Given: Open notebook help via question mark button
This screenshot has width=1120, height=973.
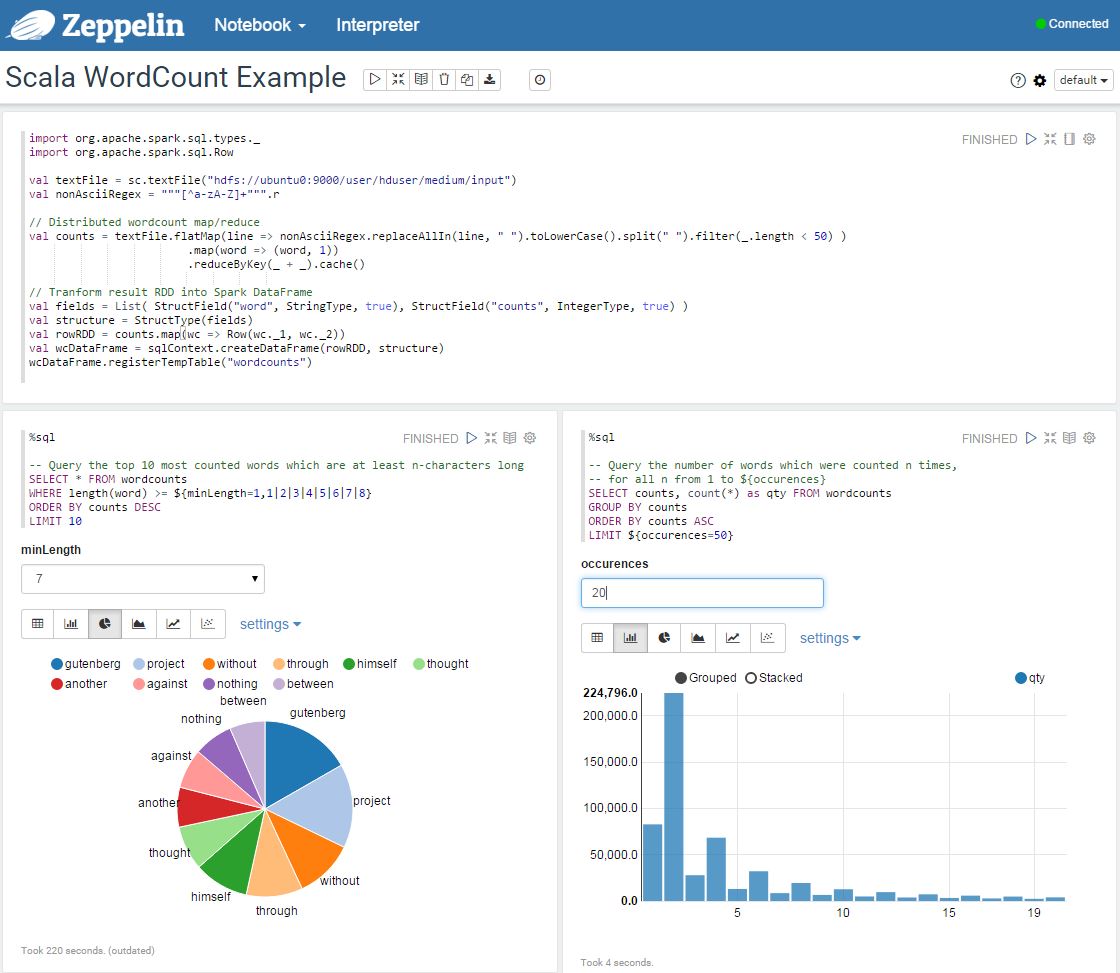Looking at the screenshot, I should [x=1017, y=79].
